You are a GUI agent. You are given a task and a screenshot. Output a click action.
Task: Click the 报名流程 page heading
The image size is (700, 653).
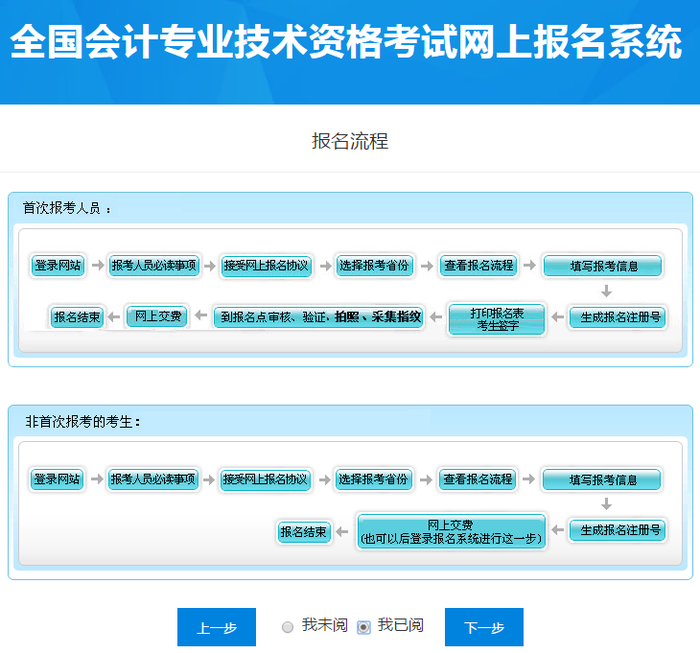(350, 141)
